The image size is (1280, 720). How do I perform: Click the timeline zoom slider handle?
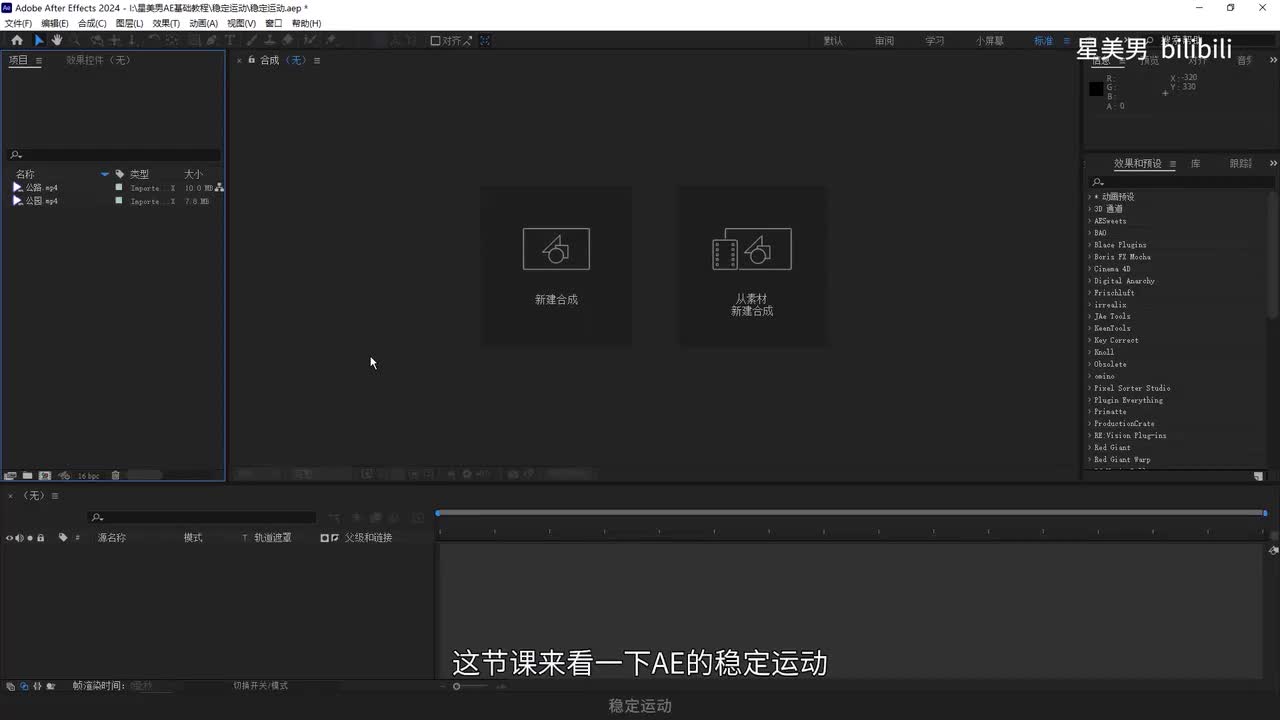pyautogui.click(x=456, y=686)
